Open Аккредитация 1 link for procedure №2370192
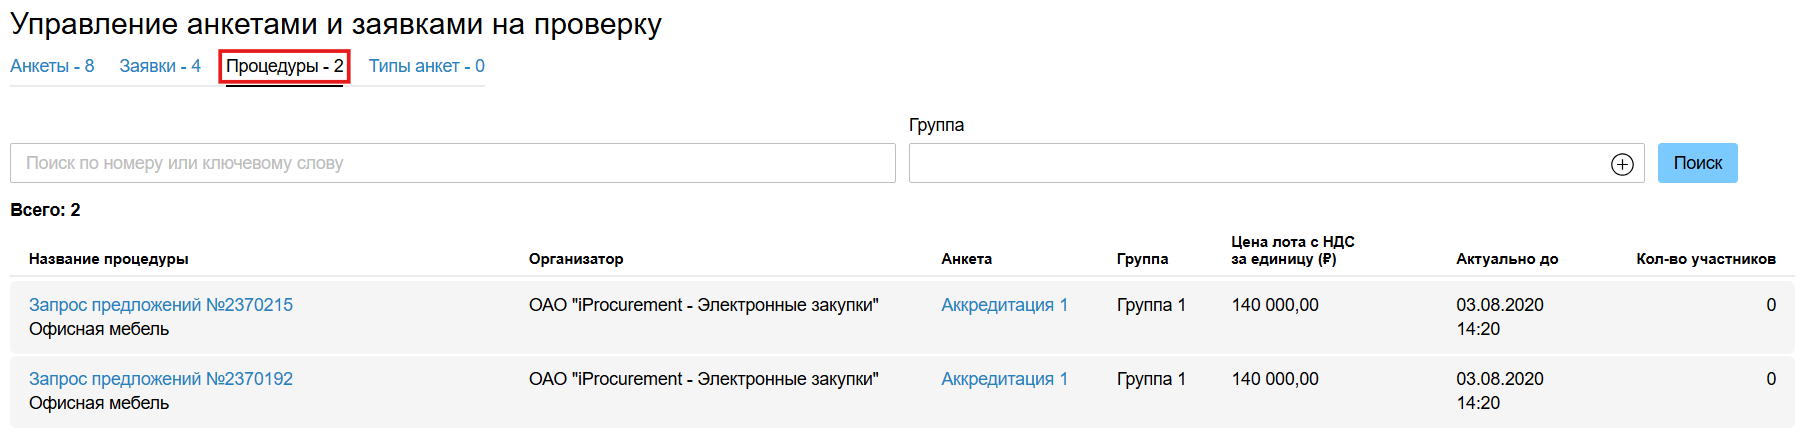This screenshot has width=1807, height=442. 1004,379
